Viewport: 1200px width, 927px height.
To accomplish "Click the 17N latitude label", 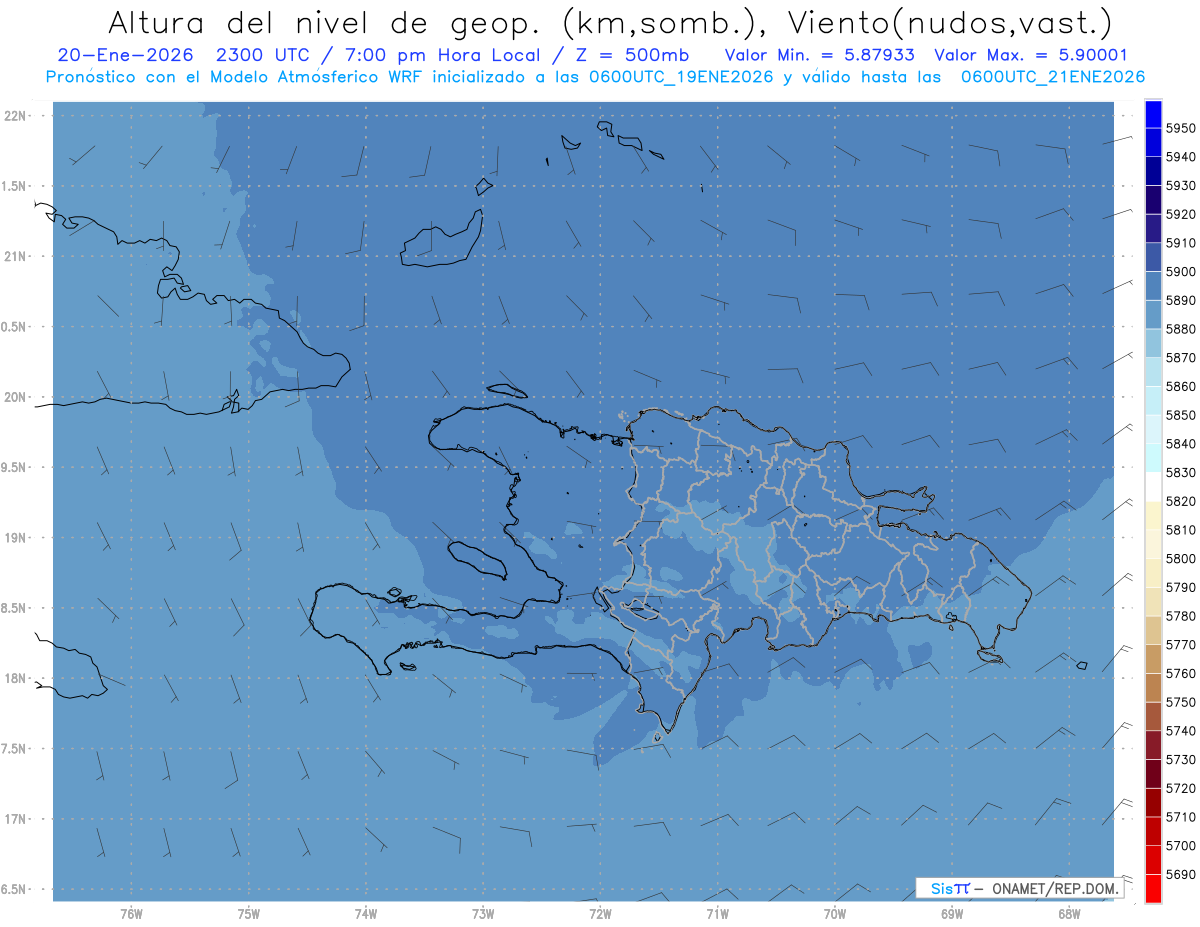I will [x=15, y=819].
